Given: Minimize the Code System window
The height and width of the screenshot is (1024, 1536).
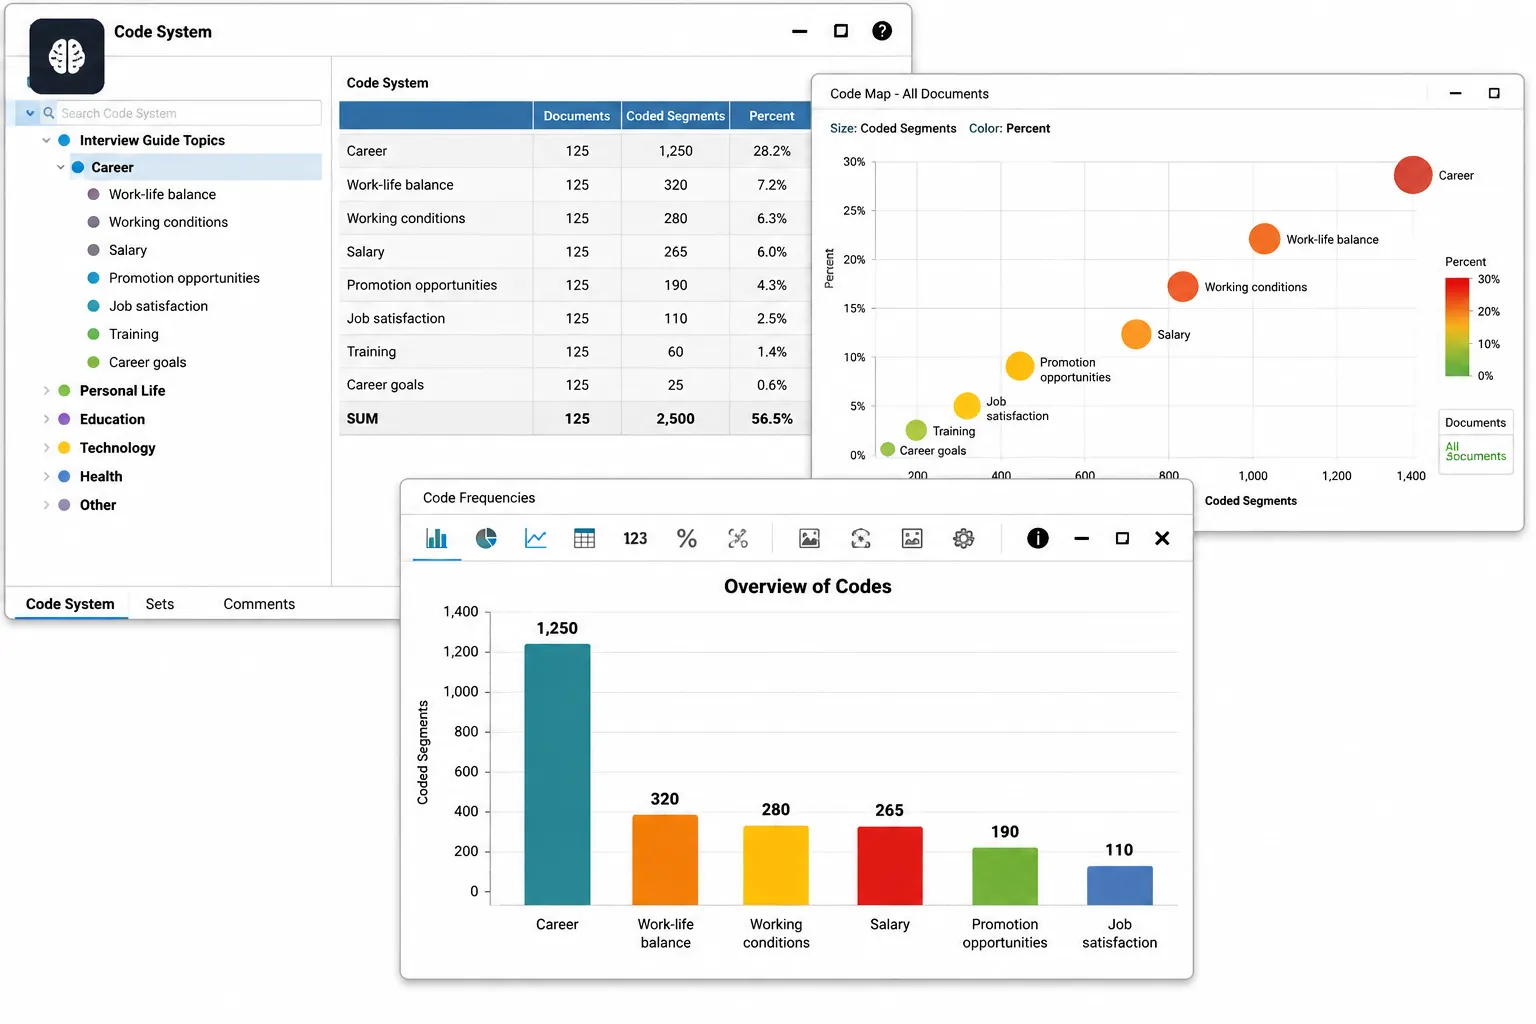Looking at the screenshot, I should click(800, 31).
